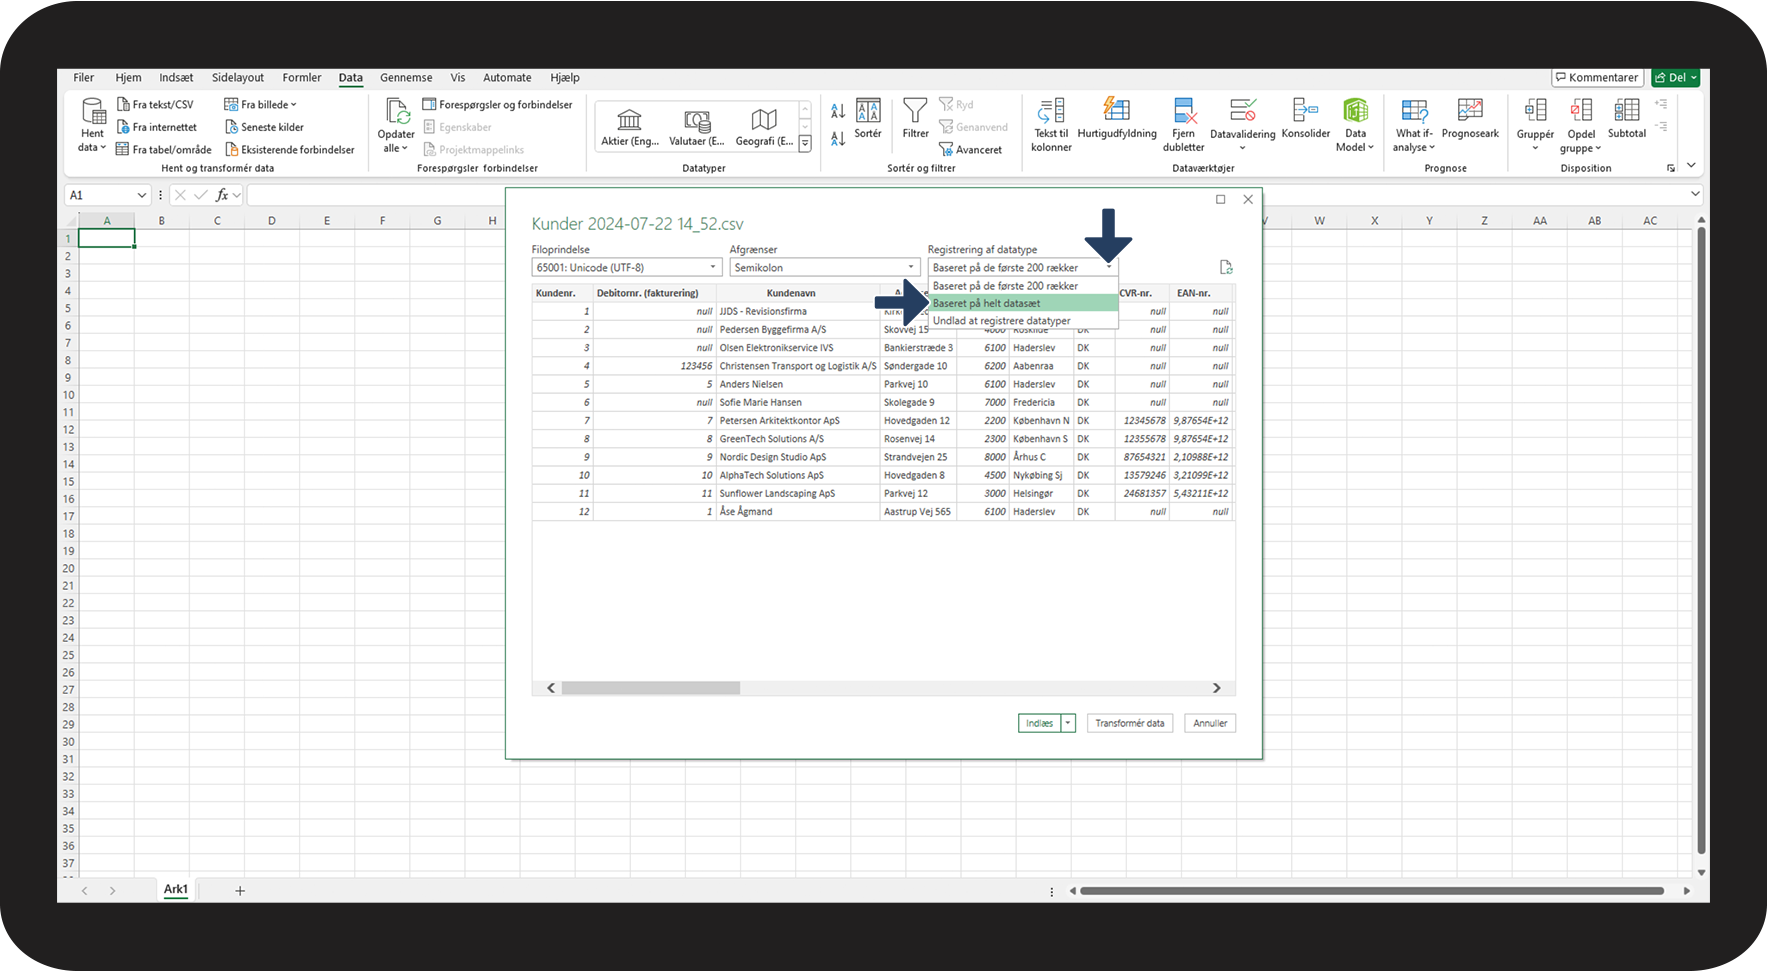Select the Aktier data type icon
This screenshot has height=971, width=1767.
point(629,120)
